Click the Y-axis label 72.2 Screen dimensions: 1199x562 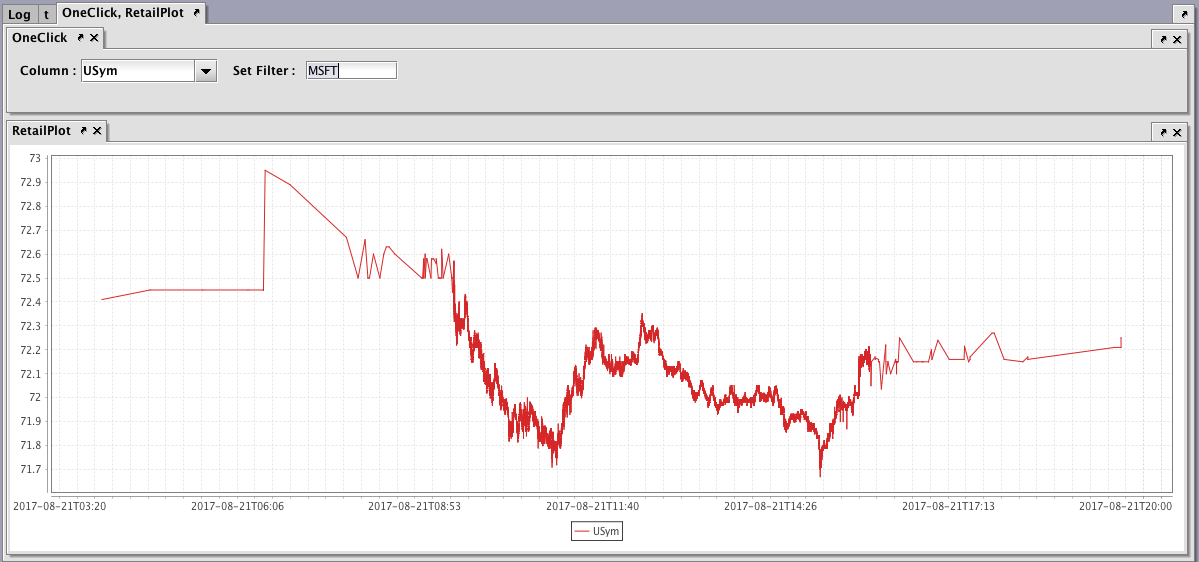[29, 349]
